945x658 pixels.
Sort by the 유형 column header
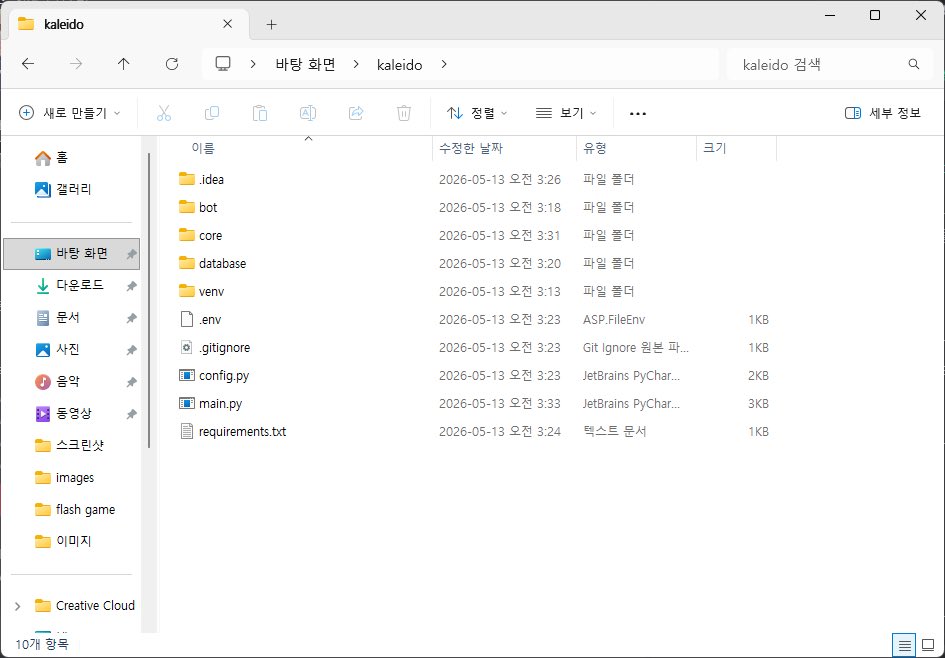[636, 148]
